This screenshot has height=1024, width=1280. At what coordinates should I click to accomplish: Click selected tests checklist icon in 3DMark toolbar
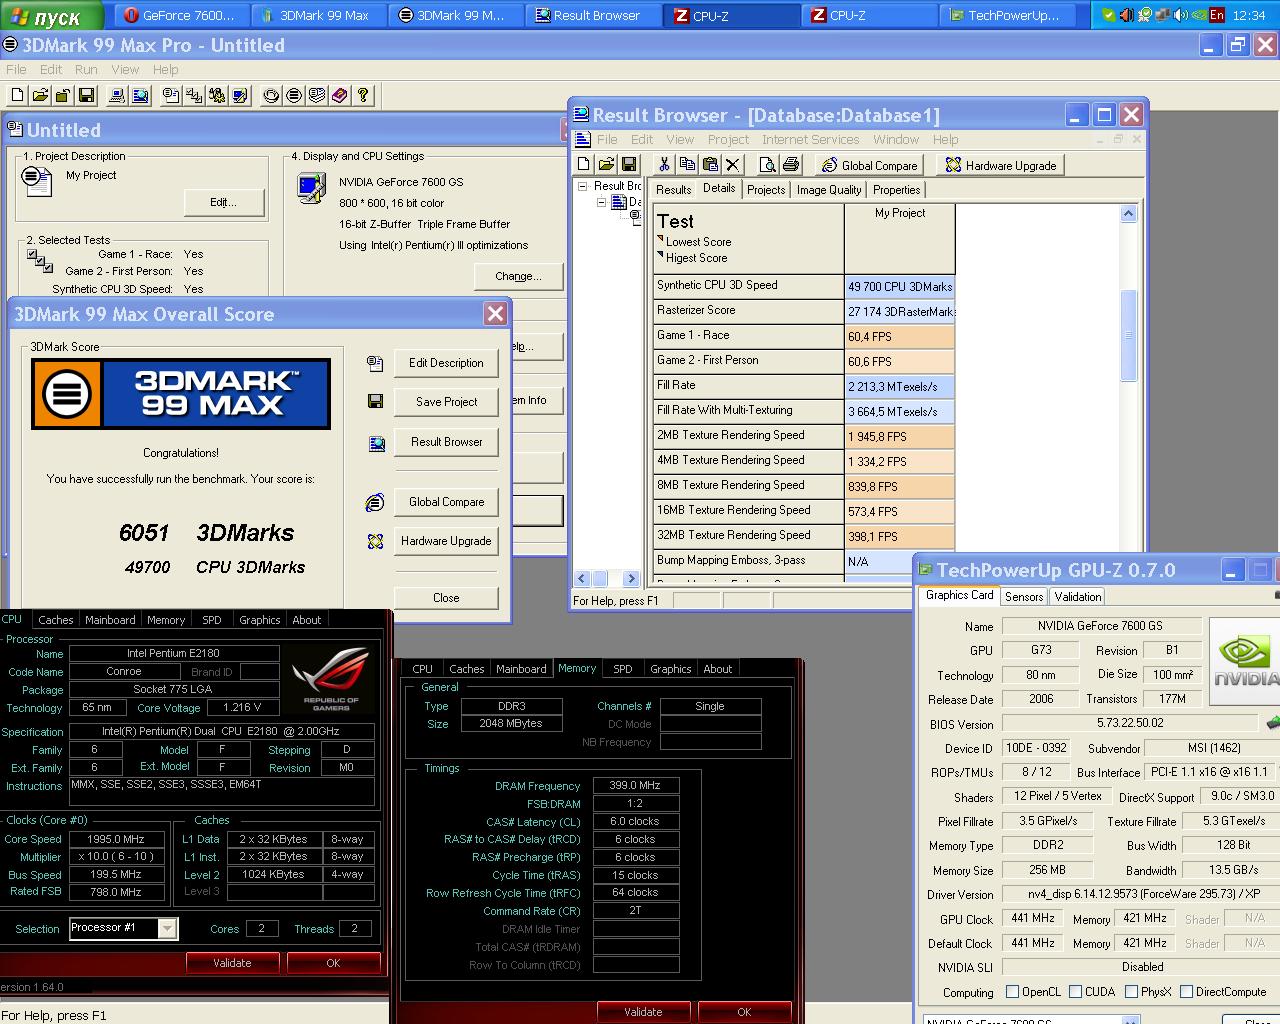pyautogui.click(x=194, y=96)
